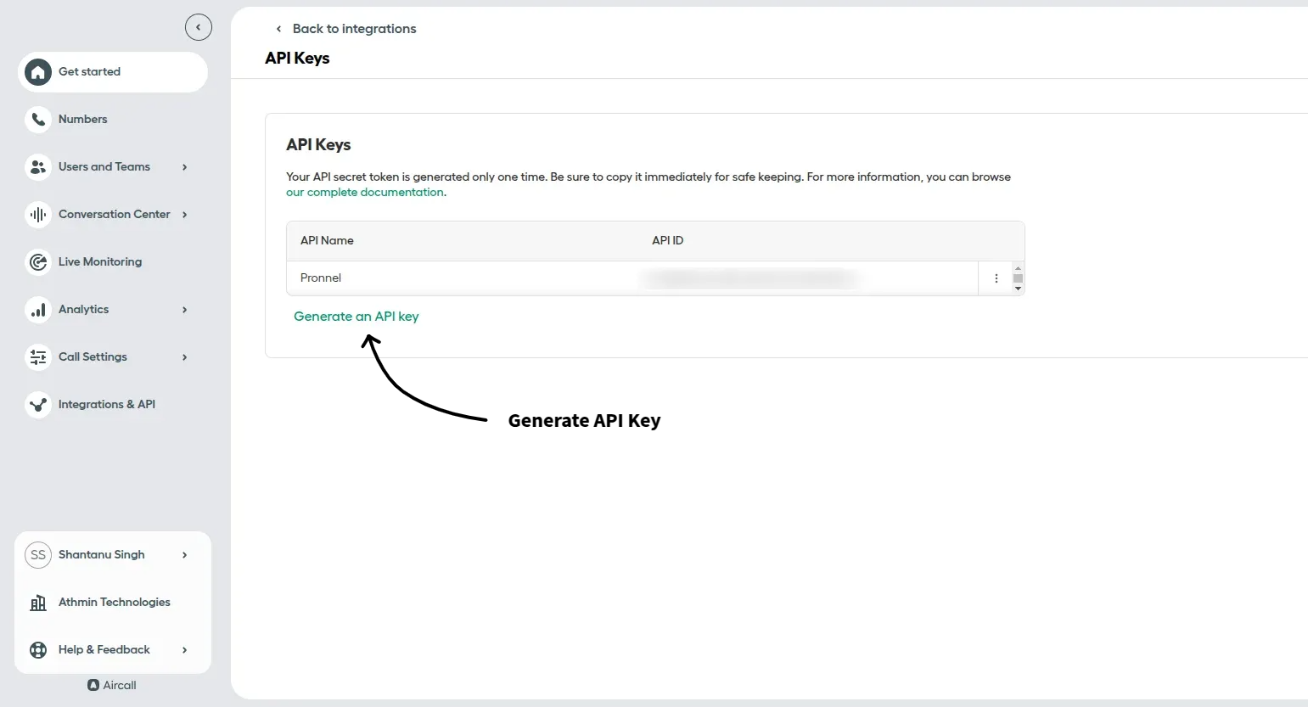Click the scrollbar down arrow beside the table
The height and width of the screenshot is (707, 1308).
point(1018,290)
